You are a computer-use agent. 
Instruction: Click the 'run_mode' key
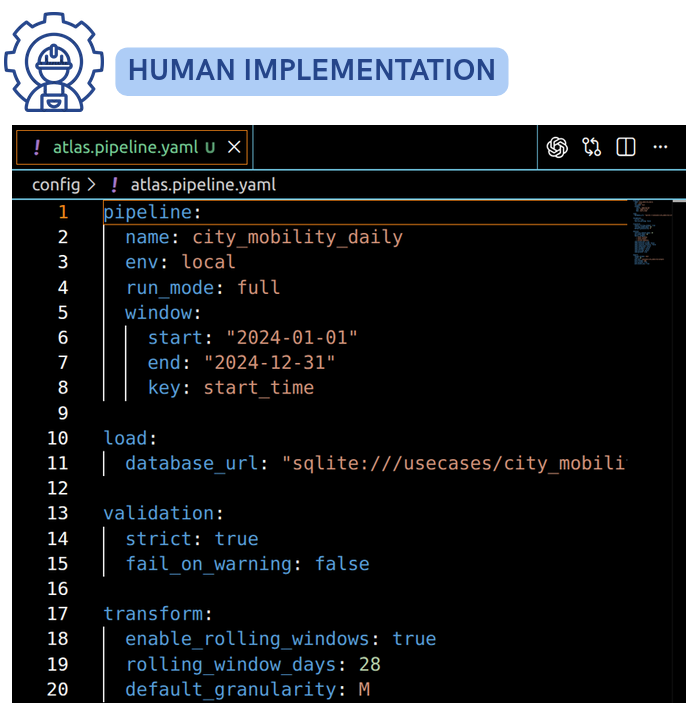[170, 288]
